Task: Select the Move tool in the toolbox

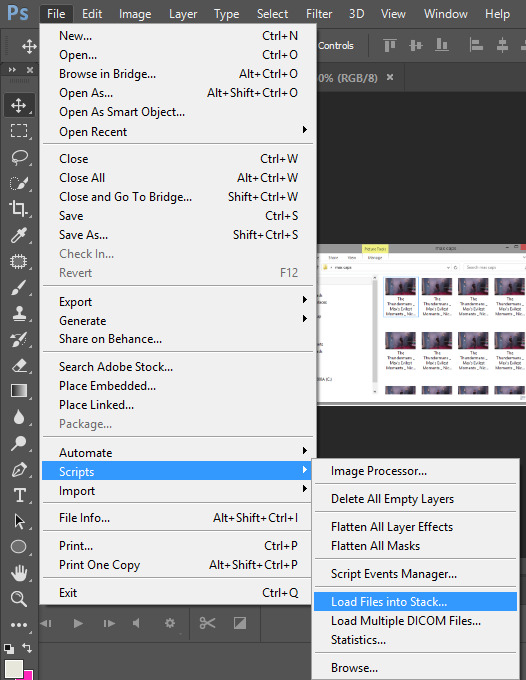Action: tap(19, 105)
